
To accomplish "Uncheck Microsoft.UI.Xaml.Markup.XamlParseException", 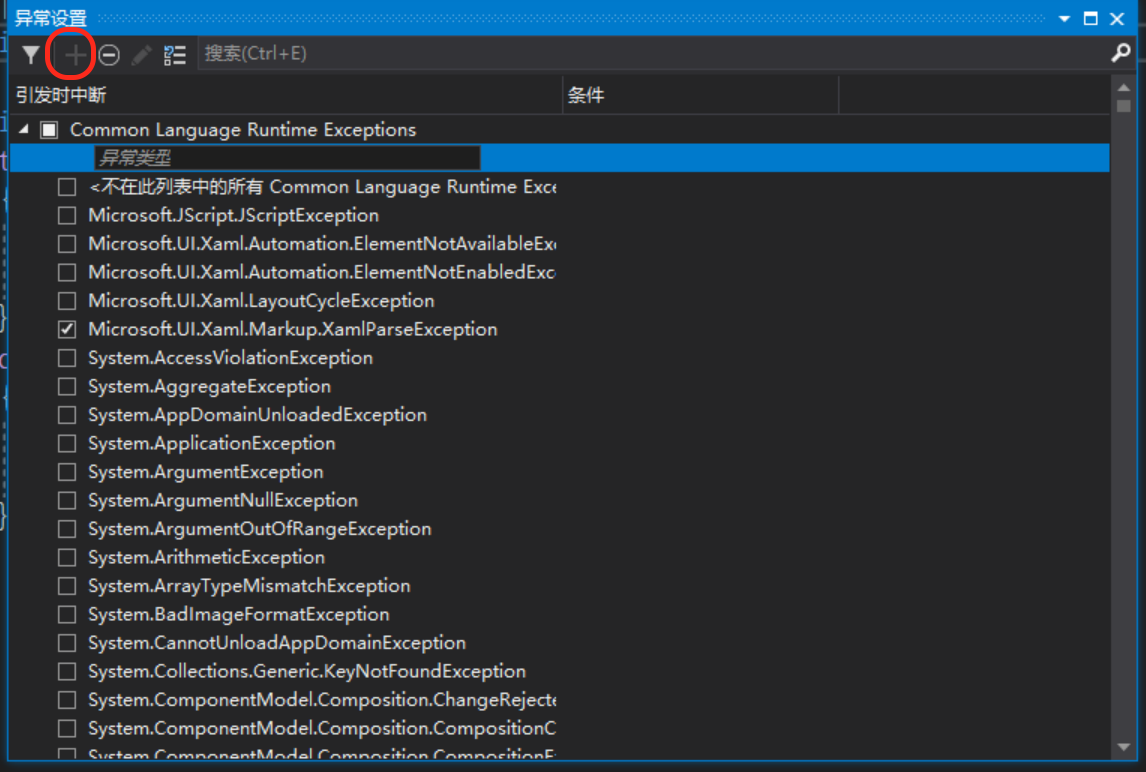I will [67, 329].
